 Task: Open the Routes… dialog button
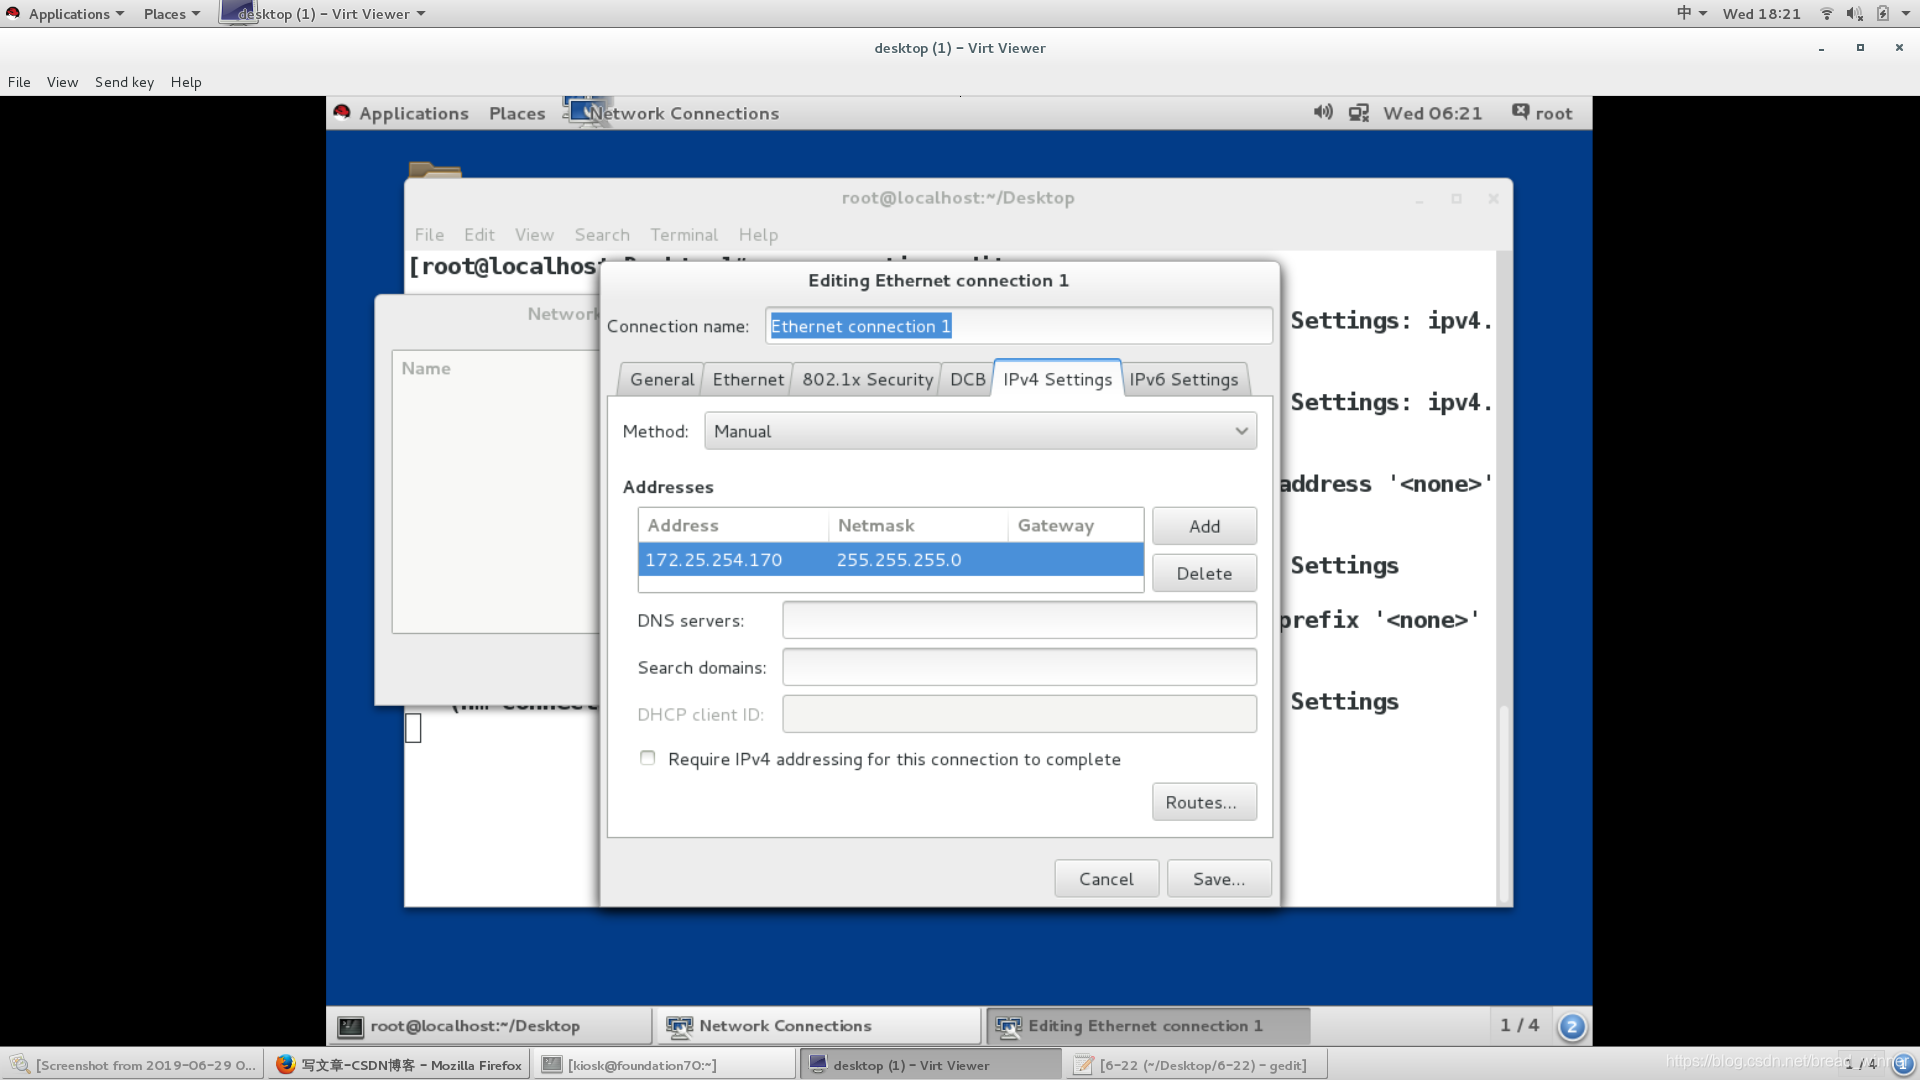click(x=1204, y=802)
